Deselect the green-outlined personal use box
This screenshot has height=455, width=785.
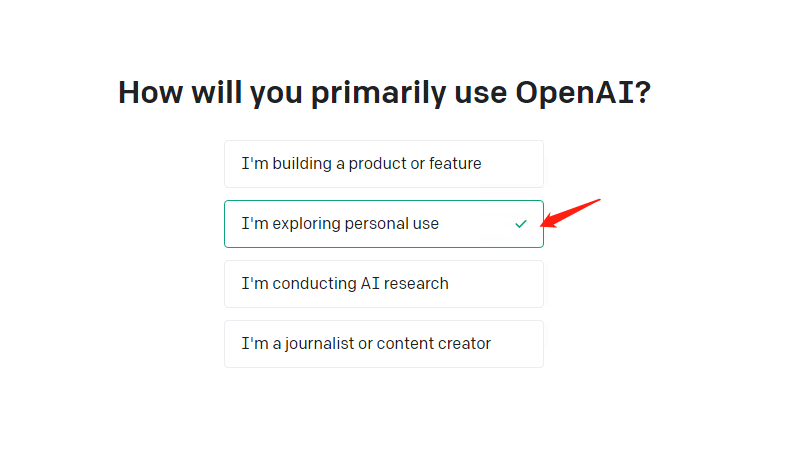tap(383, 224)
